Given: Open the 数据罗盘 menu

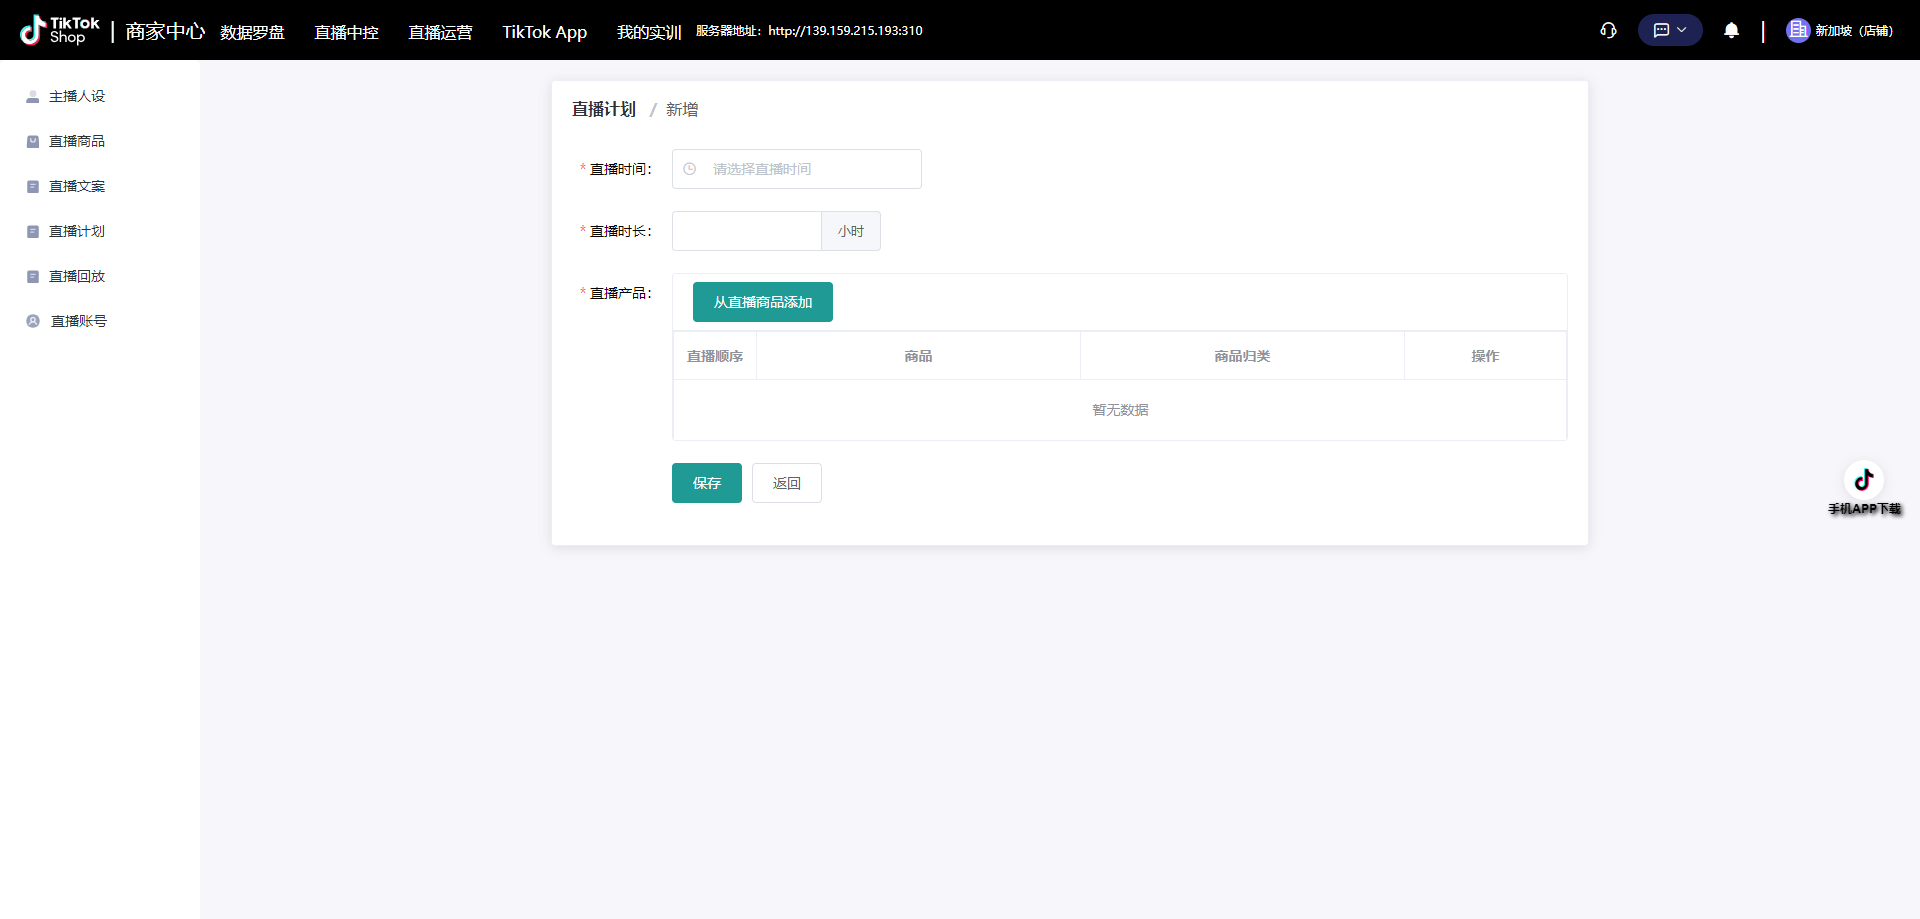Looking at the screenshot, I should point(252,32).
